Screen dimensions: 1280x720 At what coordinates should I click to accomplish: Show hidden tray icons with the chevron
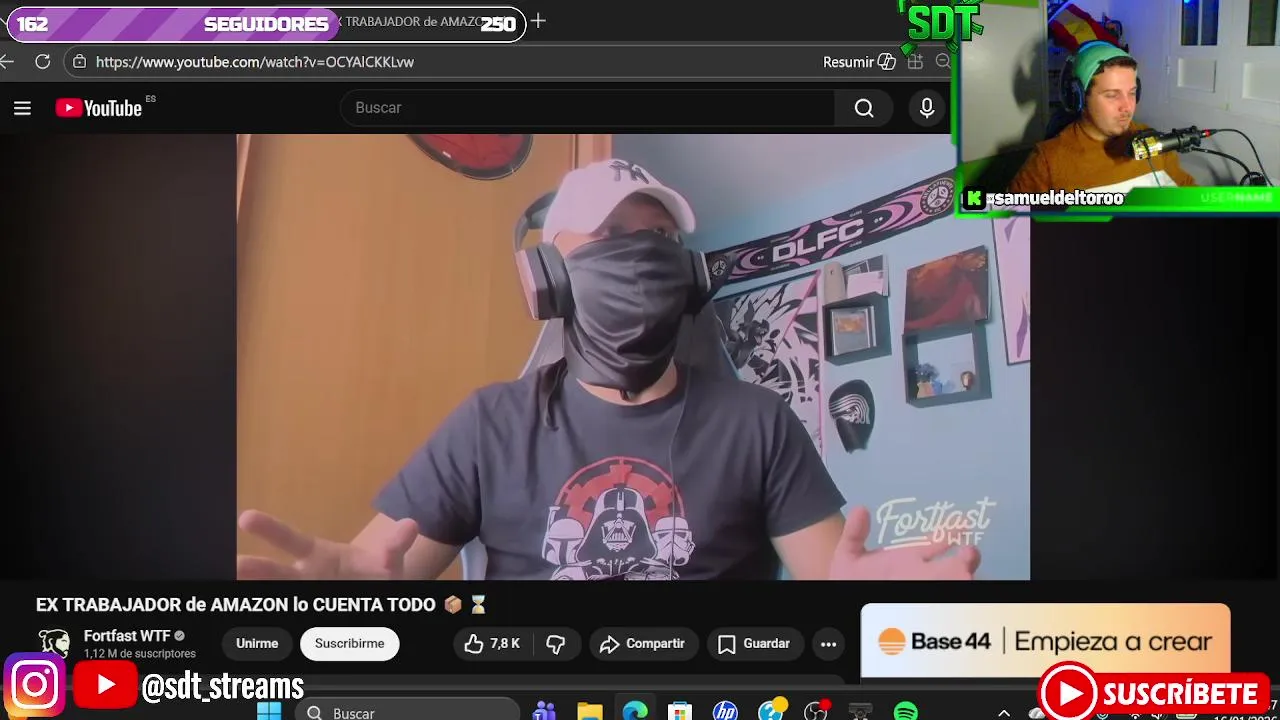pos(1004,712)
